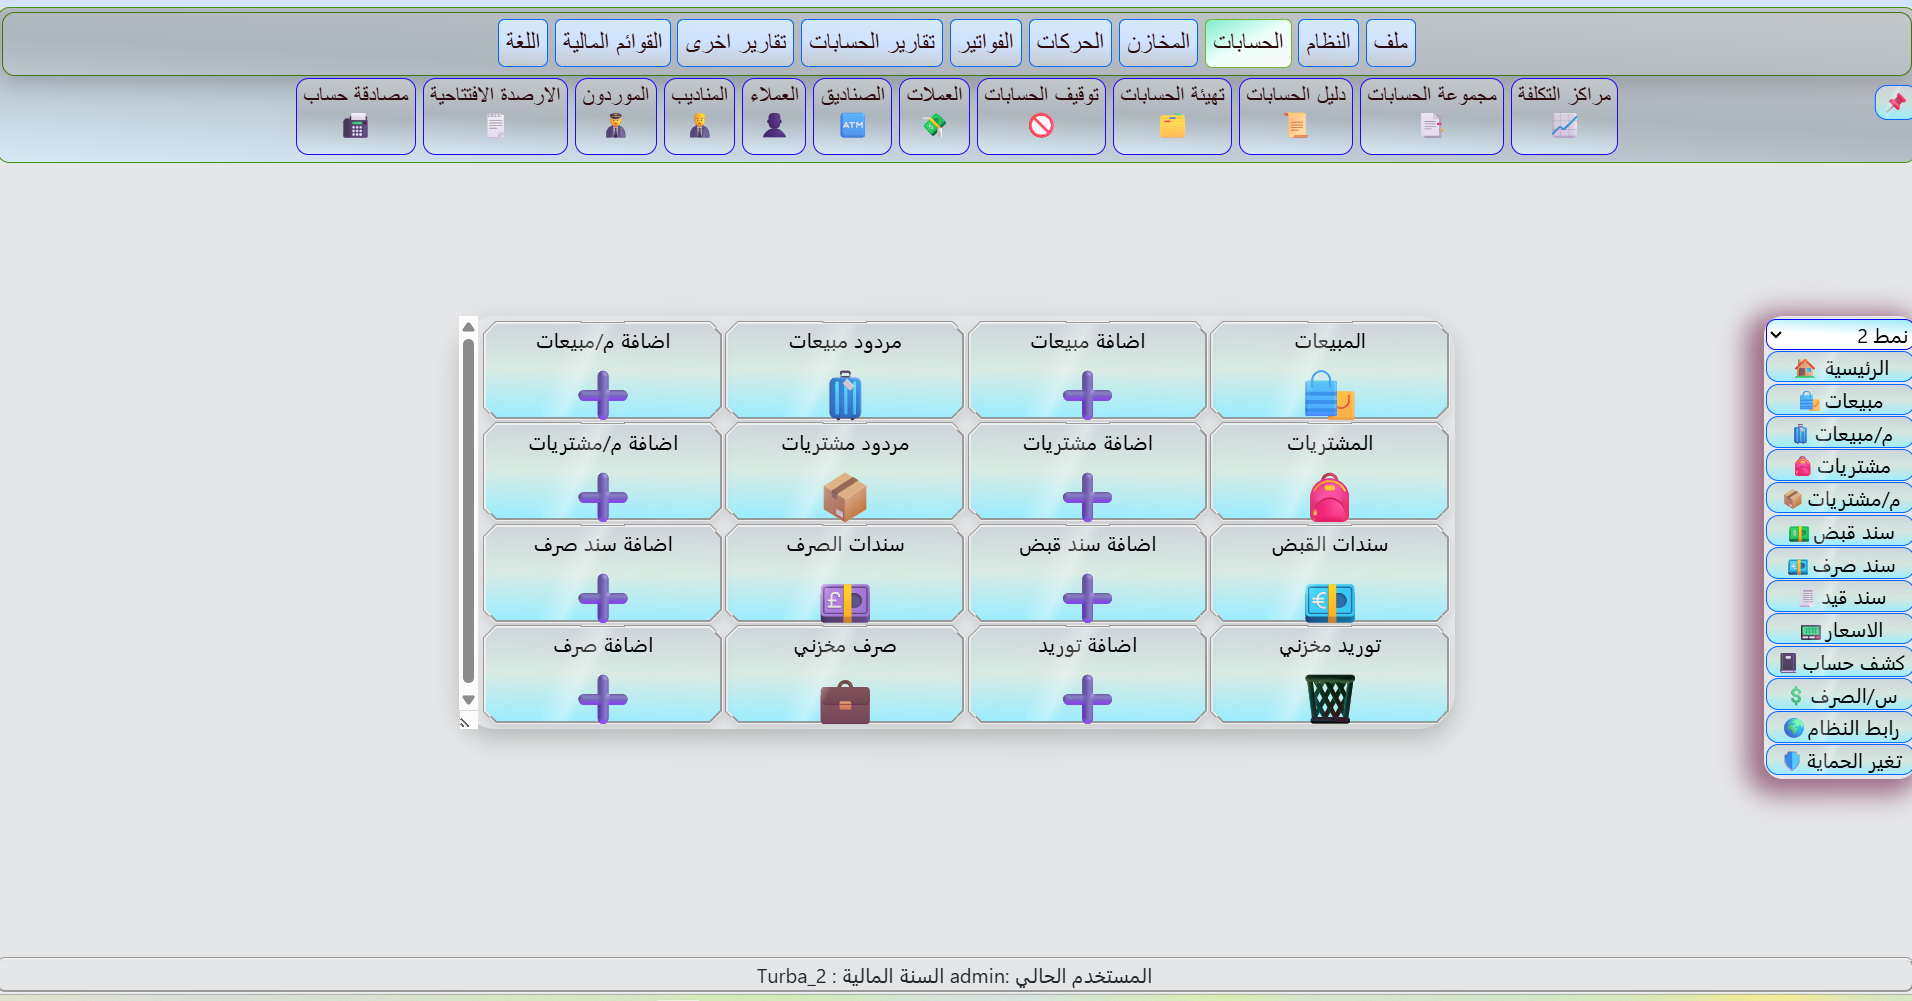This screenshot has height=1001, width=1912.
Task: Open مردود مشتريات purchase returns tile
Action: click(845, 471)
